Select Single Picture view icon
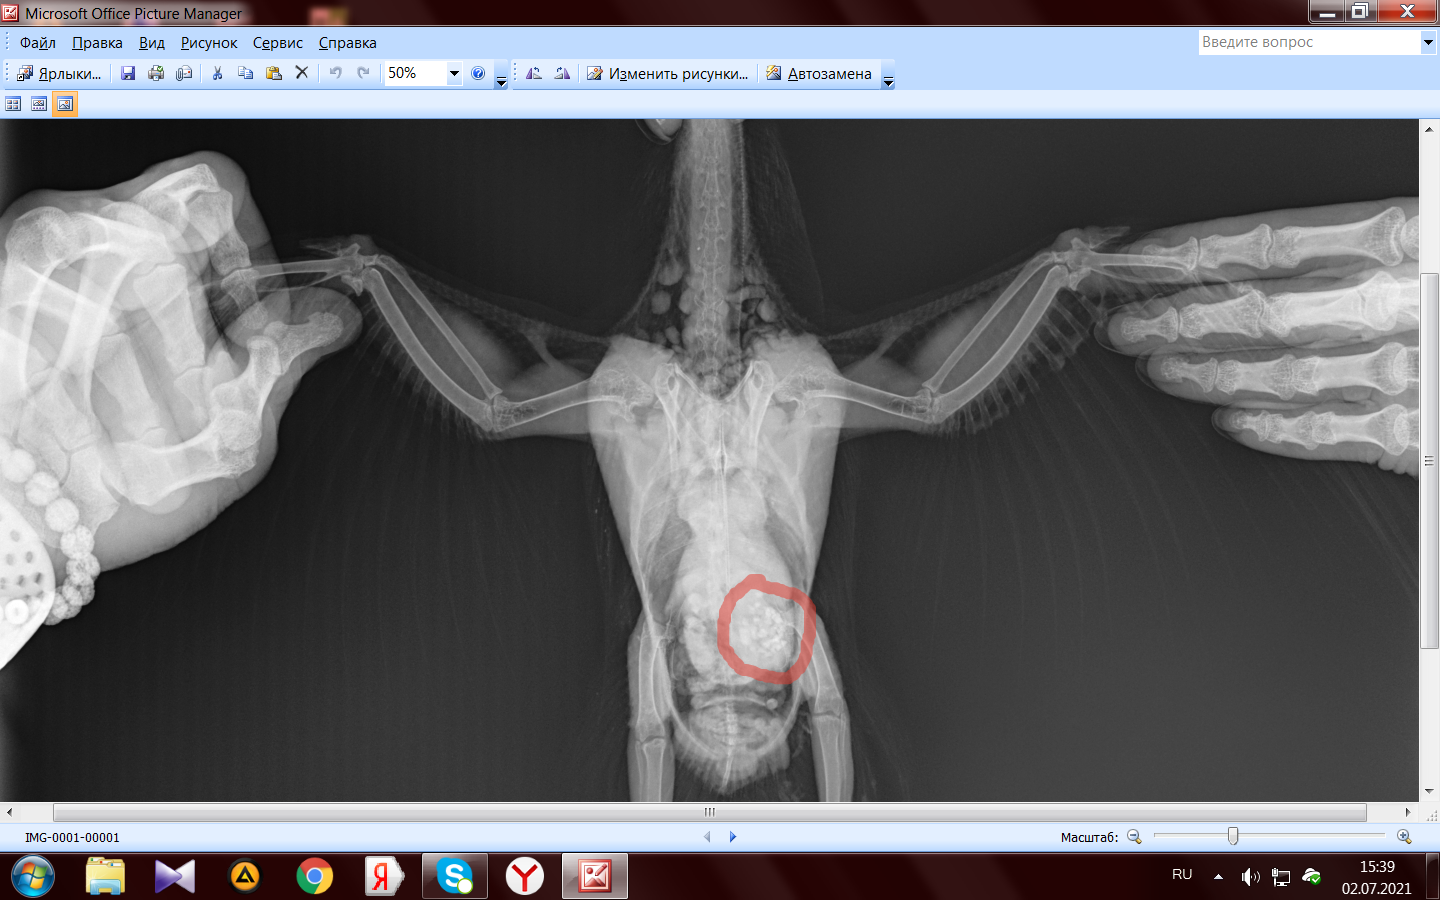 [x=65, y=104]
